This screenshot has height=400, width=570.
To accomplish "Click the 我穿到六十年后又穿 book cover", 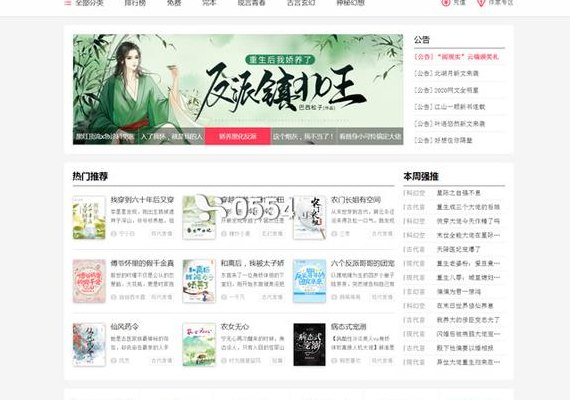I will [x=89, y=217].
